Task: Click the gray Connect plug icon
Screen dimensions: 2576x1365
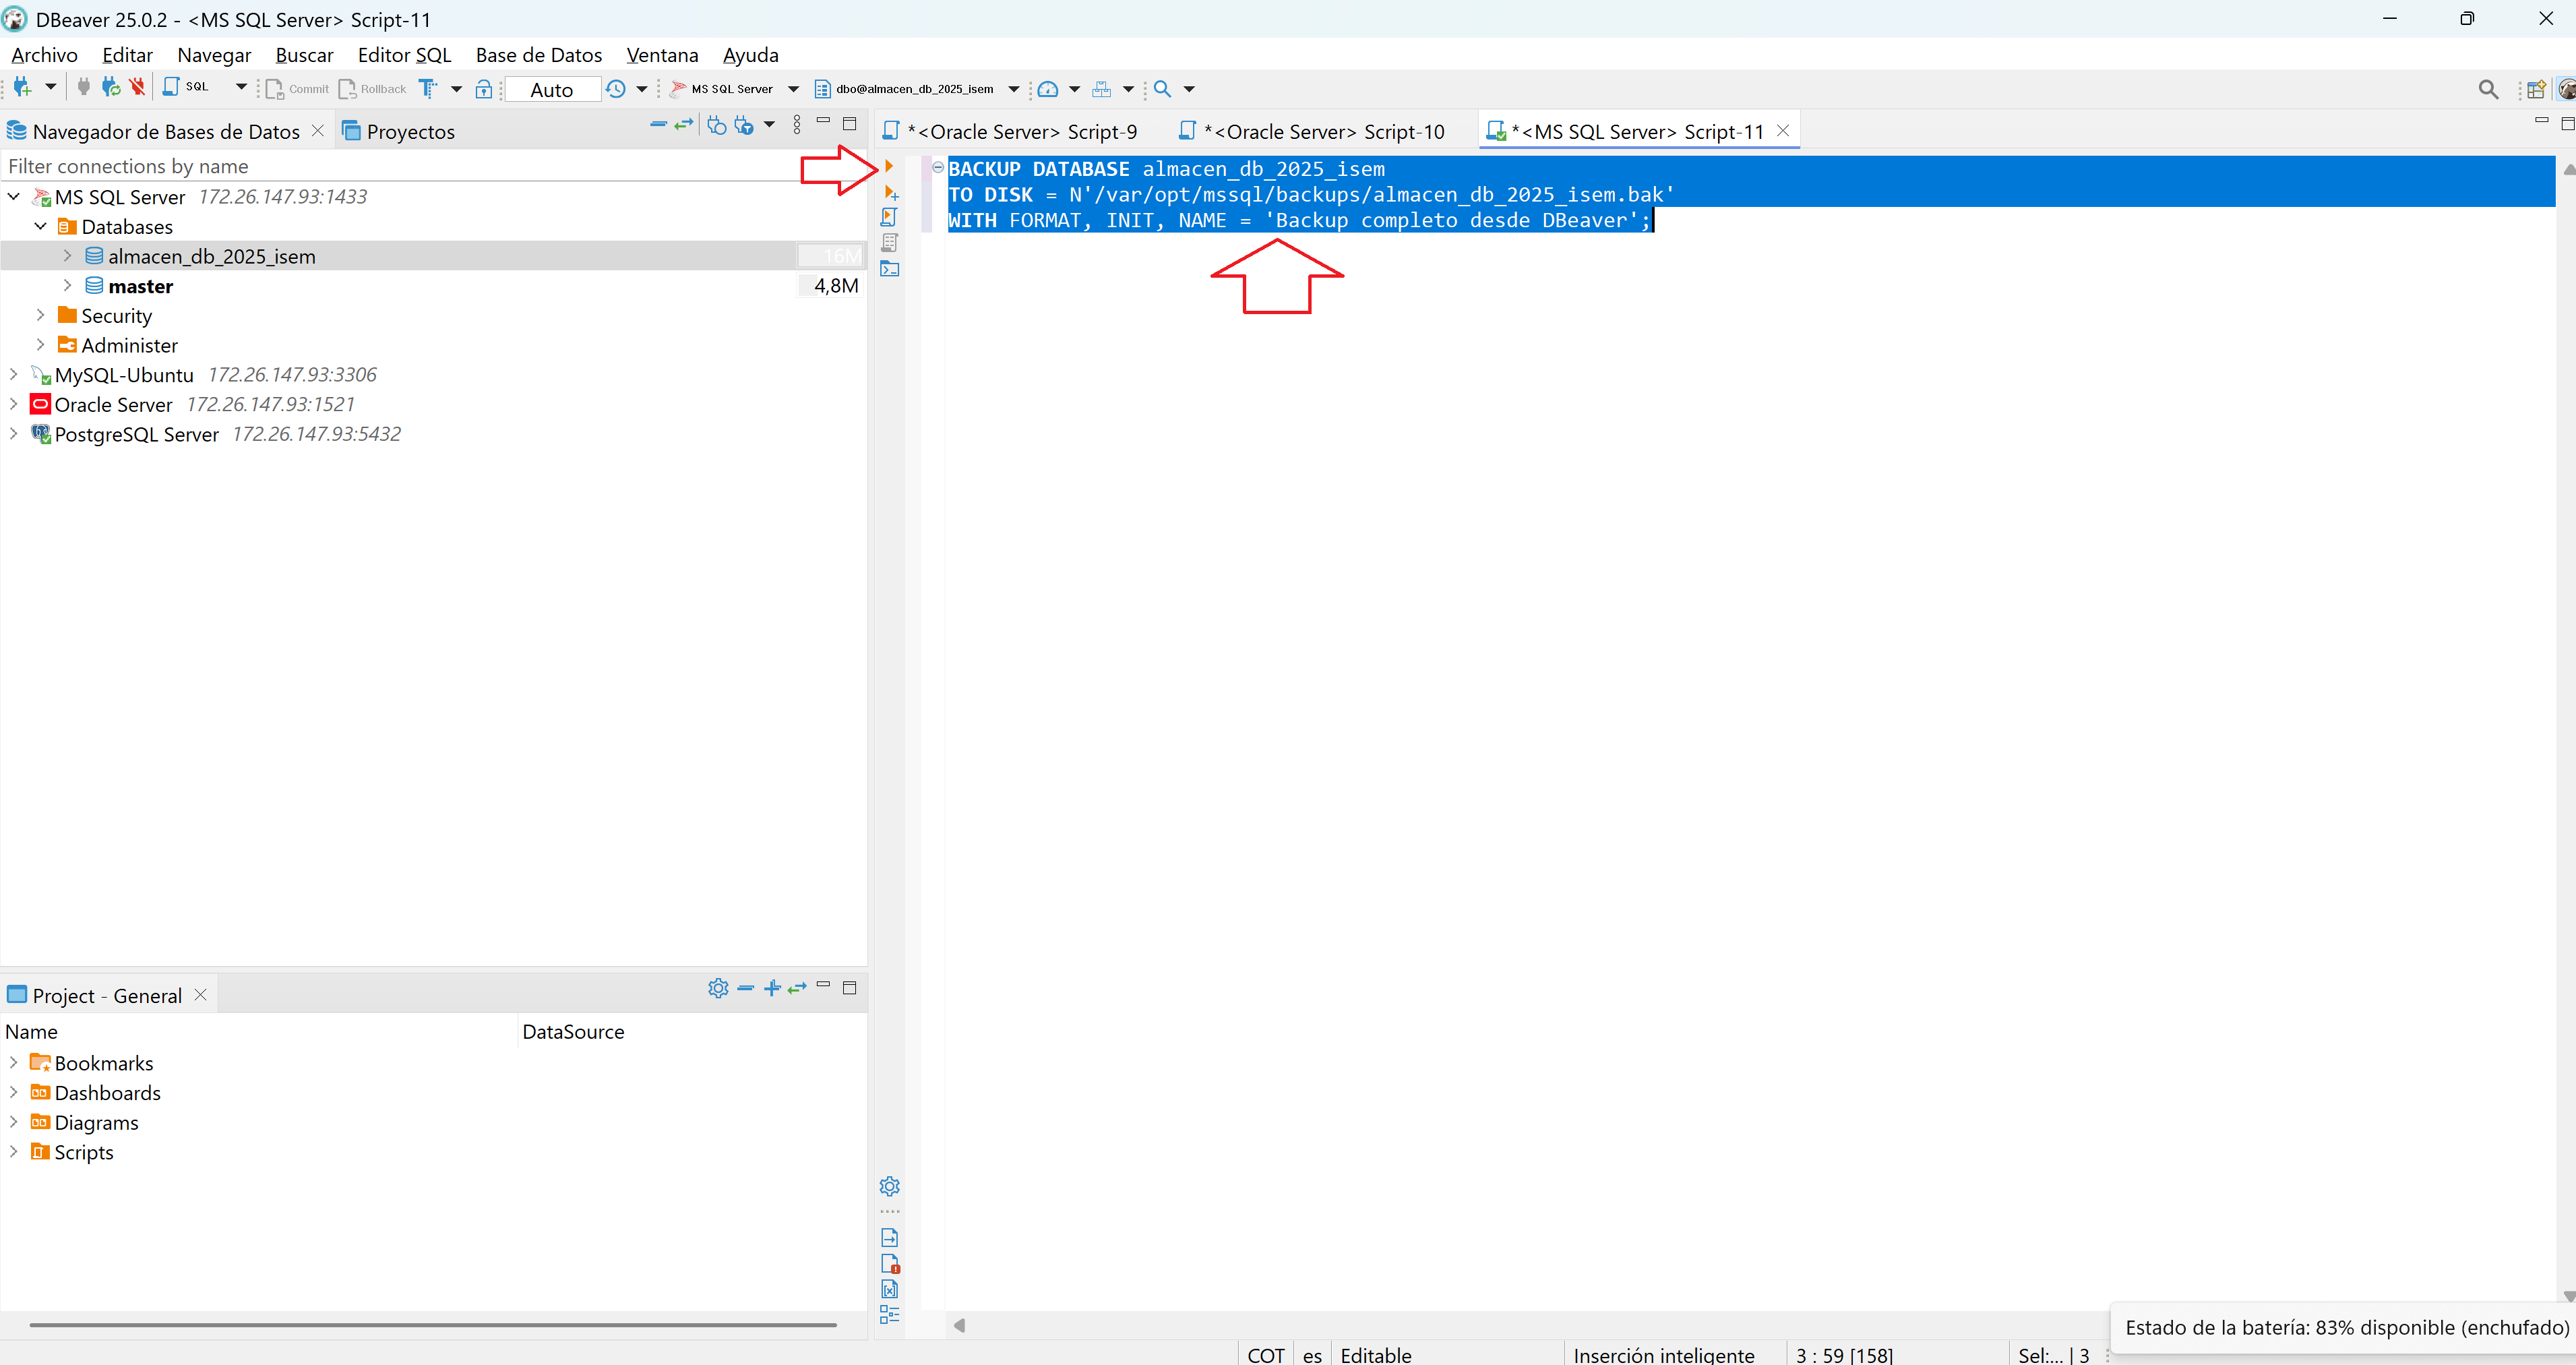Action: tap(83, 88)
